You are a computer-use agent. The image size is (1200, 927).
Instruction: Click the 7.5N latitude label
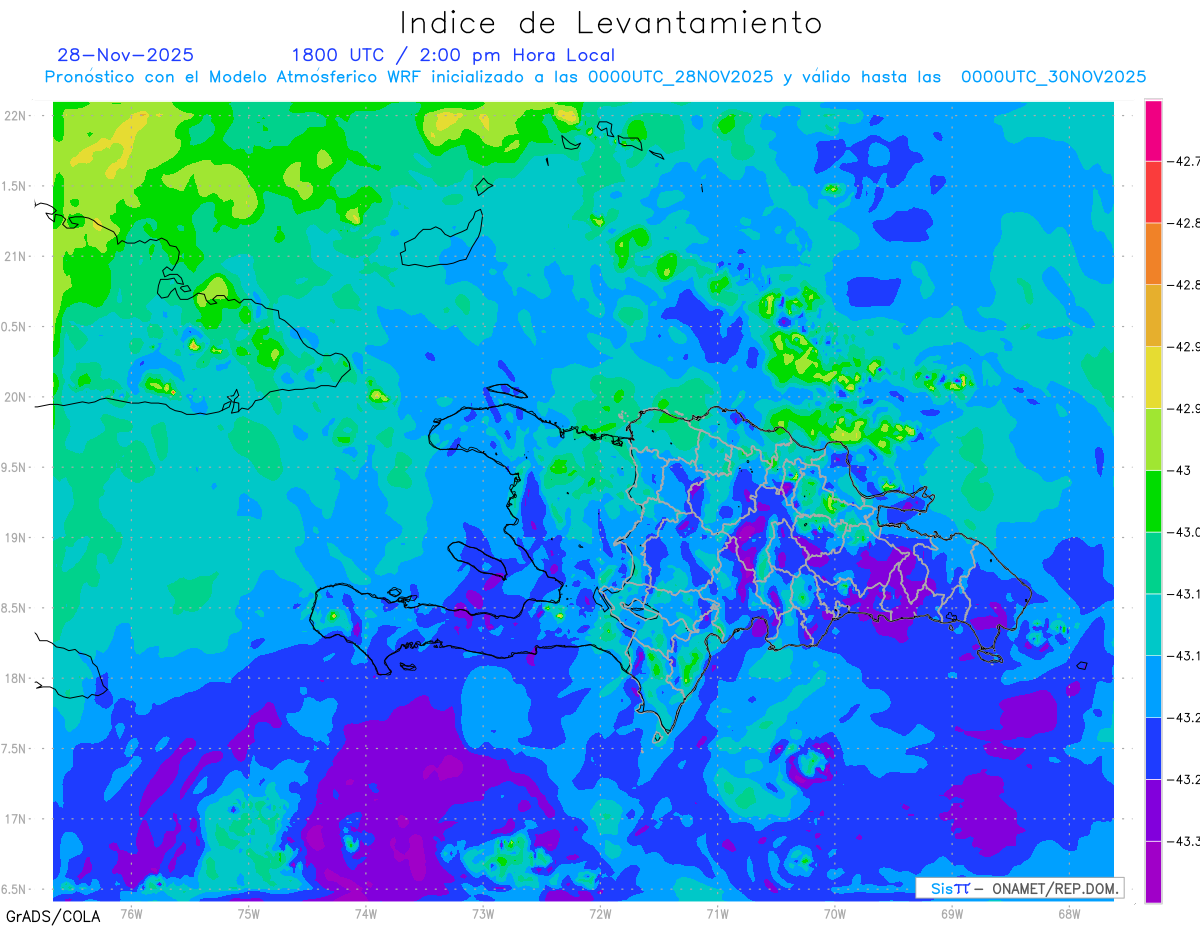pos(13,749)
